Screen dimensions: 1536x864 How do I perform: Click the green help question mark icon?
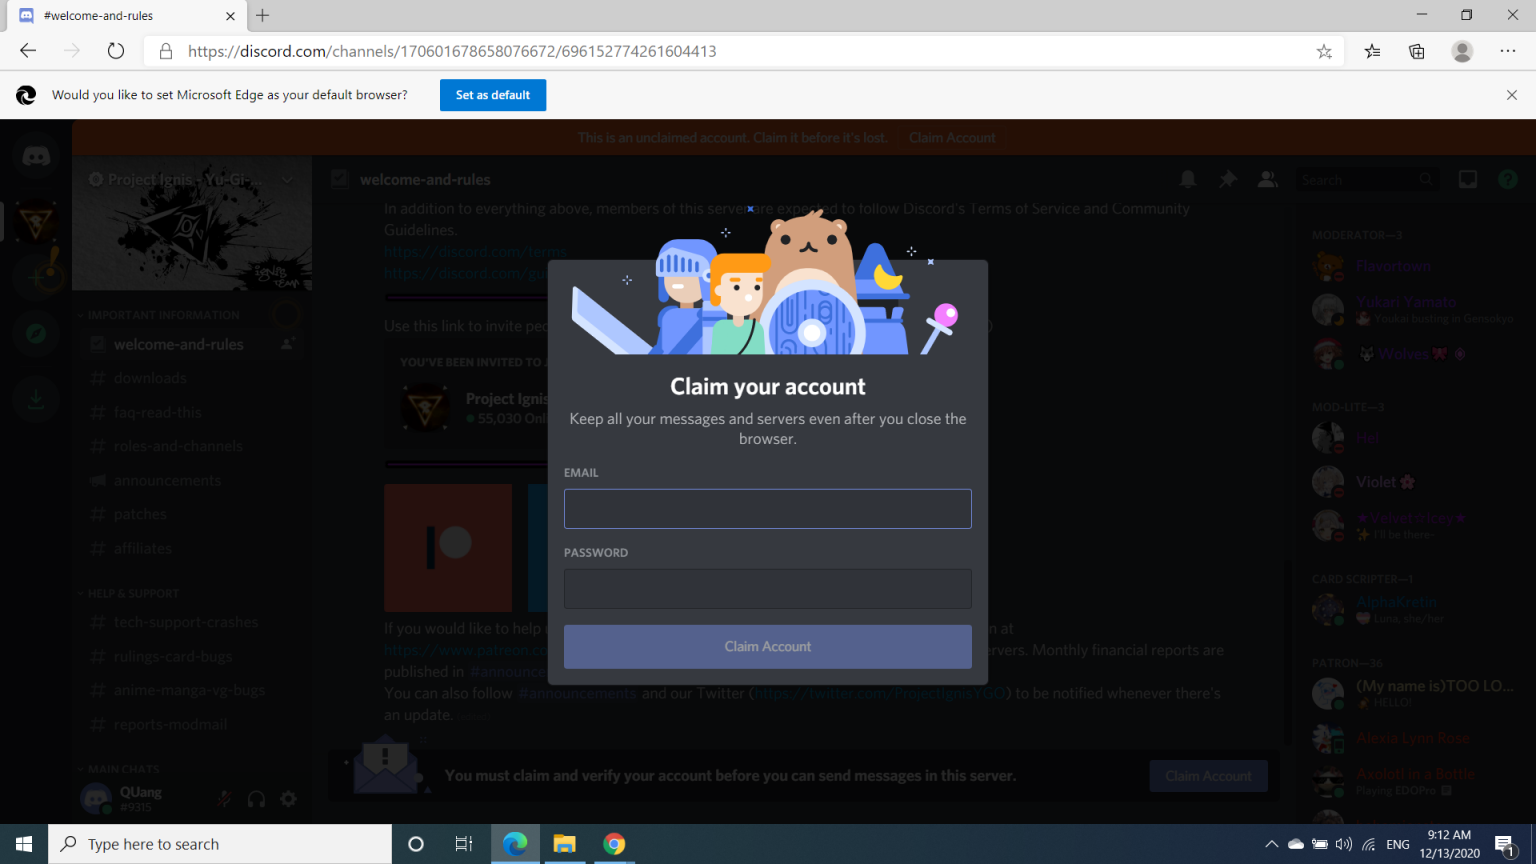tap(1507, 179)
